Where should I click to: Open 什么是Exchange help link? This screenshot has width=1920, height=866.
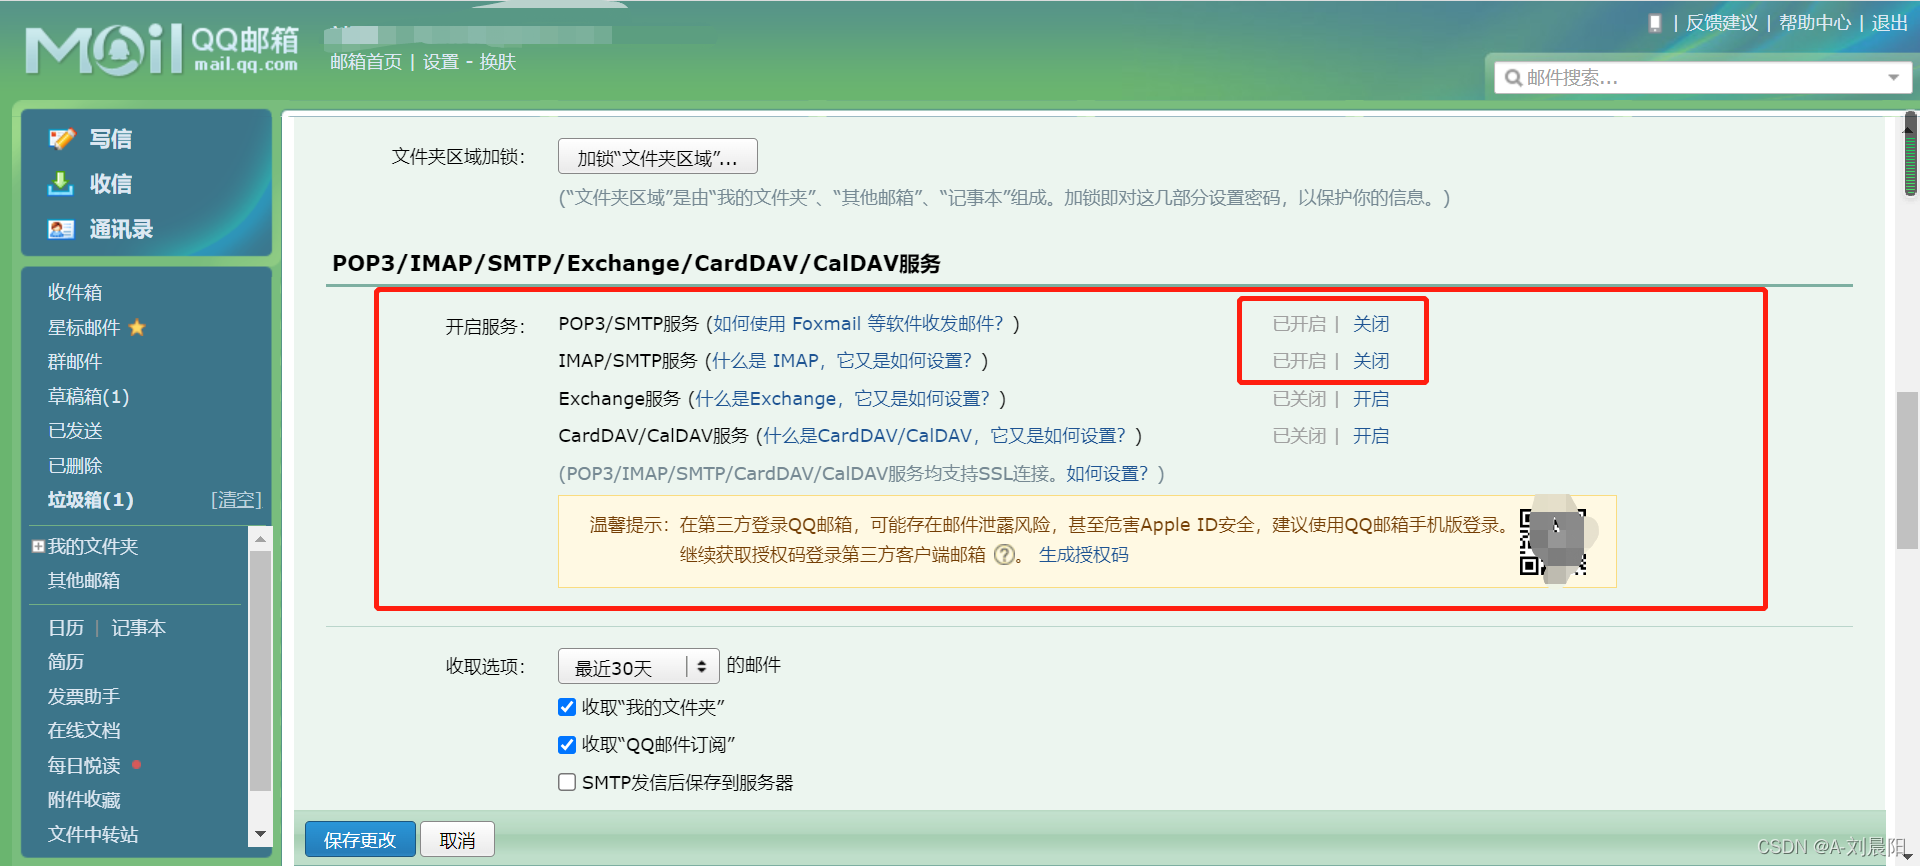842,399
